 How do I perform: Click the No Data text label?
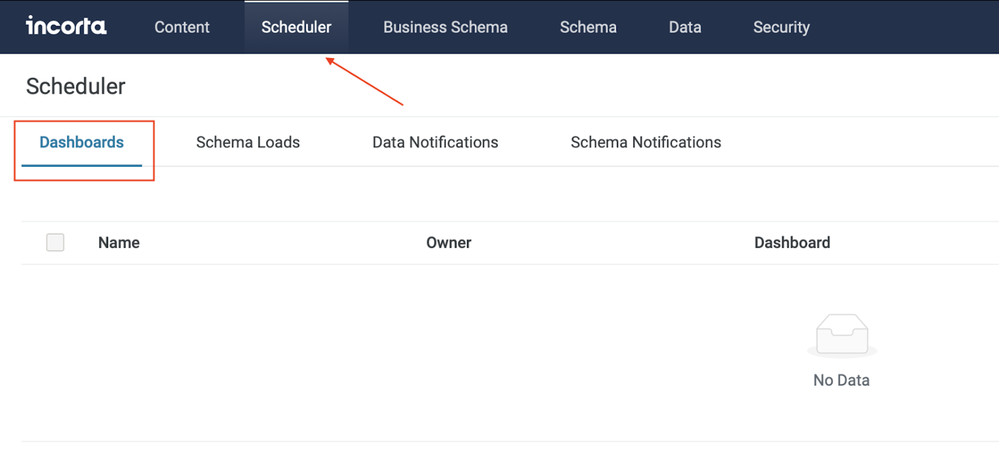[x=841, y=380]
